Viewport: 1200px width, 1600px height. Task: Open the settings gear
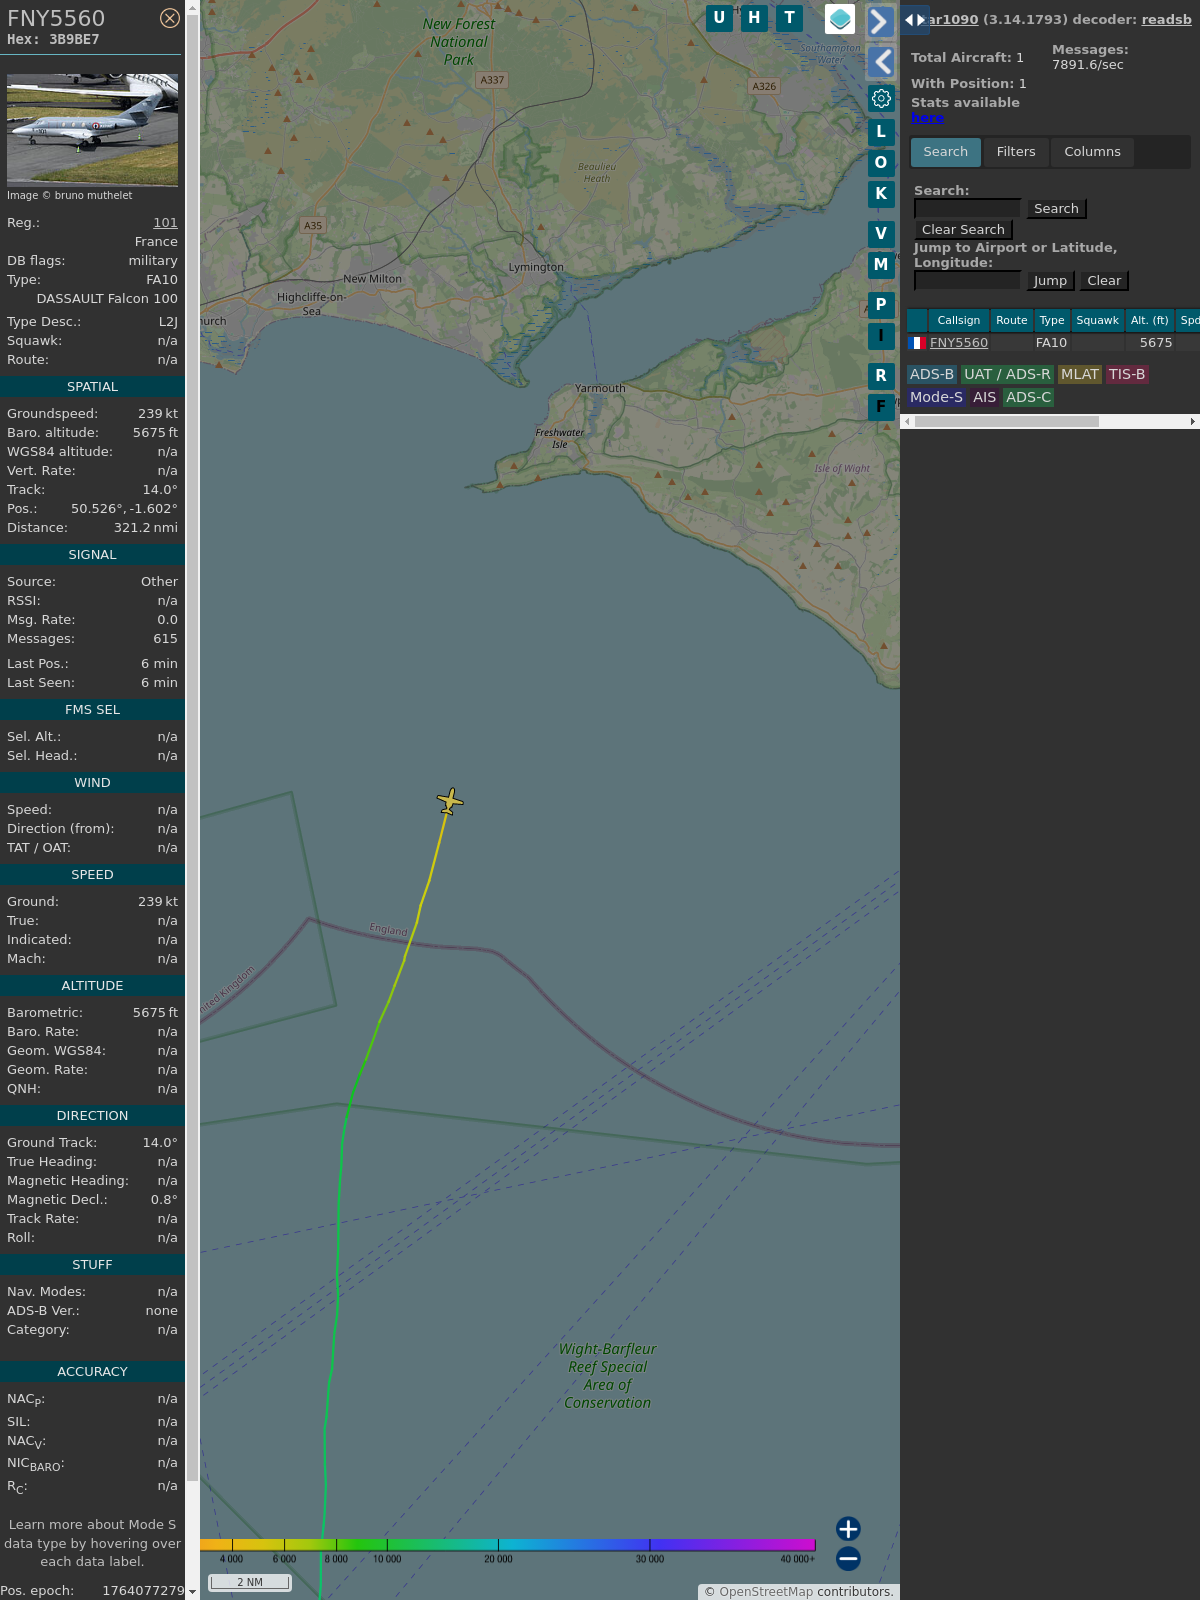(x=881, y=99)
